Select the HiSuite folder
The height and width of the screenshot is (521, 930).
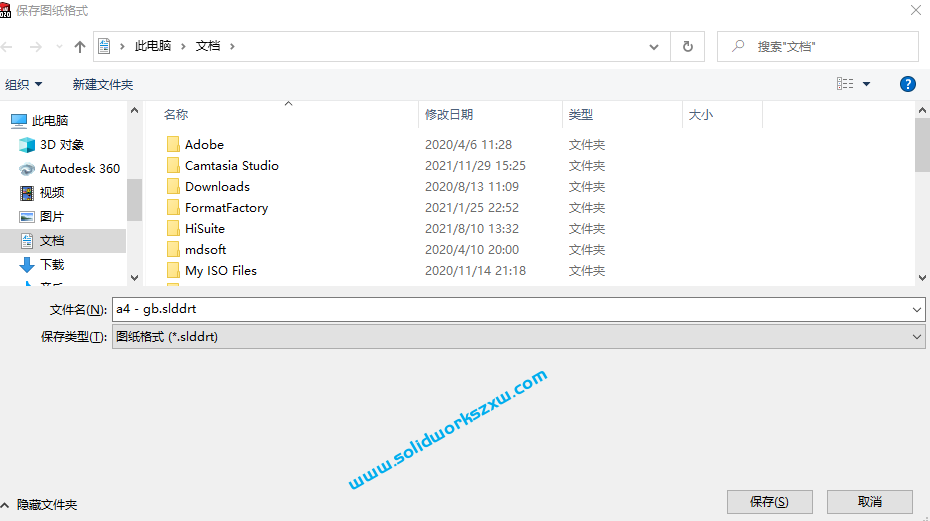[205, 228]
